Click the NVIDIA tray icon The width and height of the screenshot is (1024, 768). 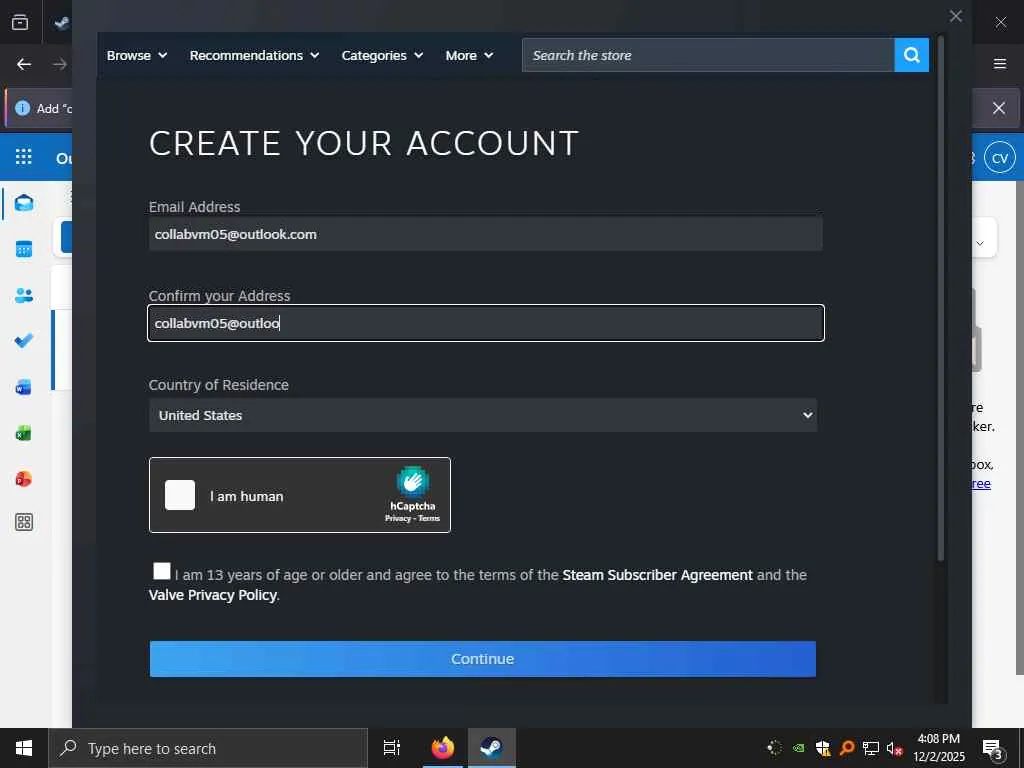[x=798, y=748]
